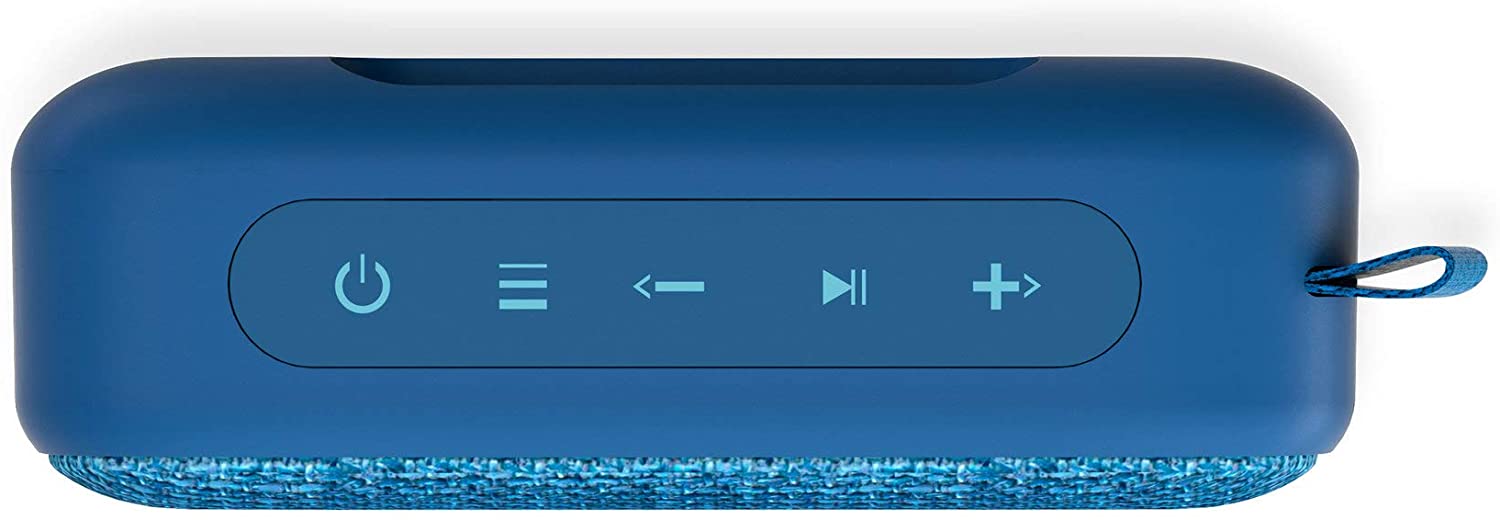Screen dimensions: 1500x520
Task: Tap the power button icon
Action: click(x=362, y=285)
